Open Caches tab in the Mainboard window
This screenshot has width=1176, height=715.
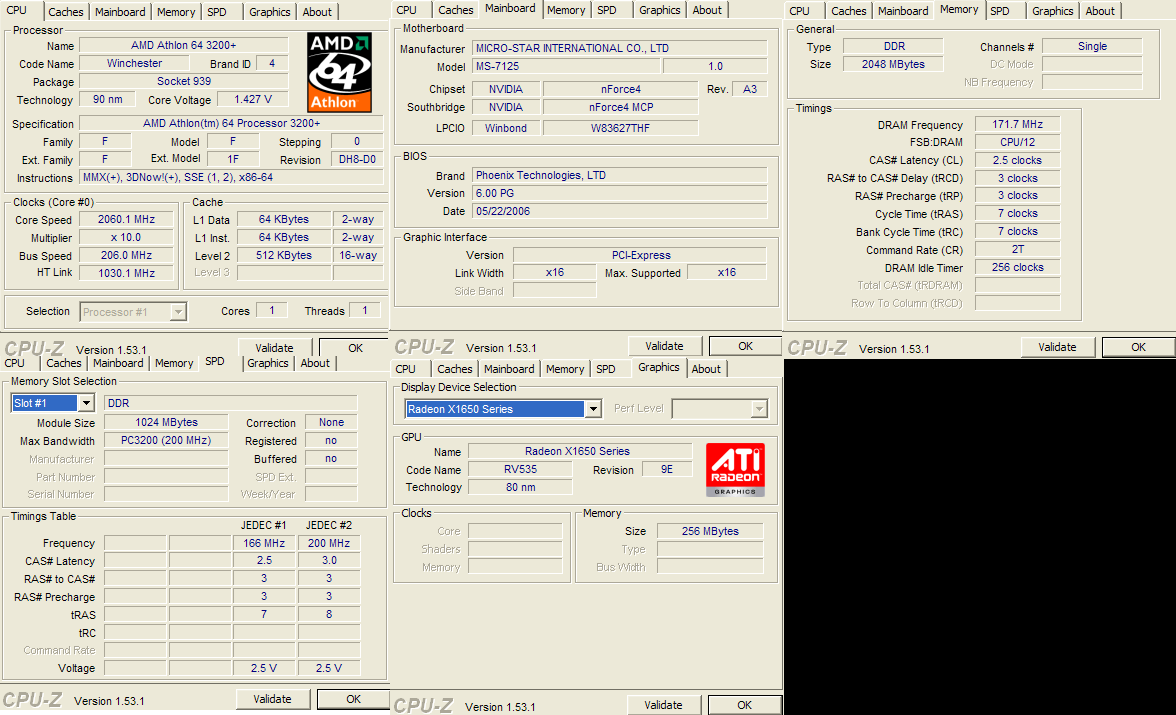tap(456, 10)
